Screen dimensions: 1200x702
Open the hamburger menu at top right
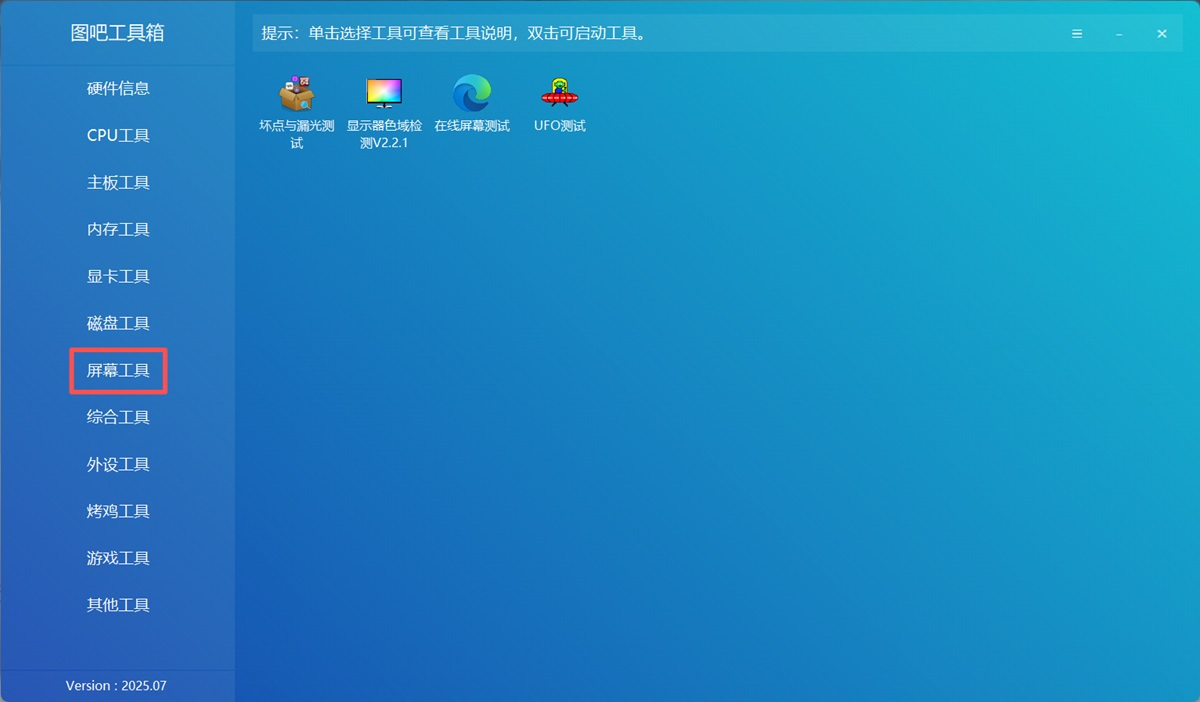click(x=1076, y=33)
